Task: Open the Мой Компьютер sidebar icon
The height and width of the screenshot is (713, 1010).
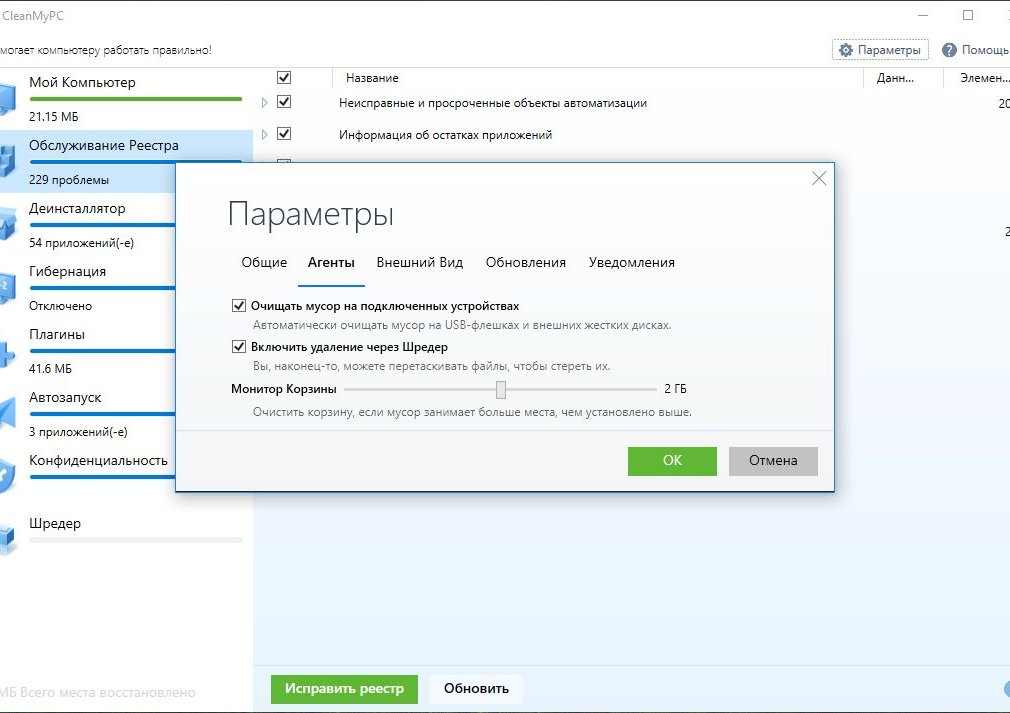Action: [x=6, y=99]
